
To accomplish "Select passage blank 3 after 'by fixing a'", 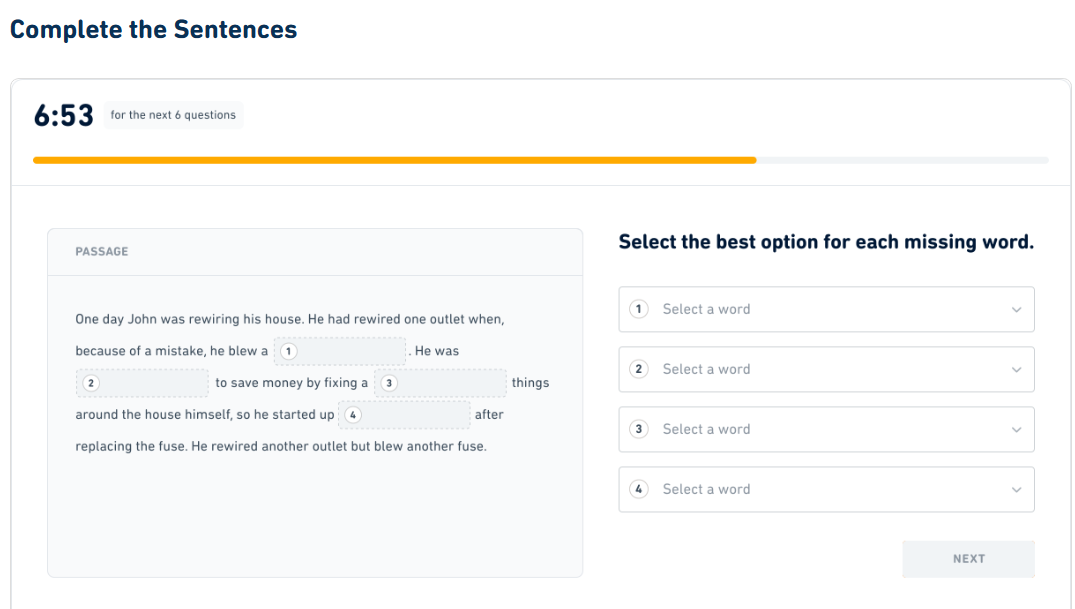I will point(440,383).
